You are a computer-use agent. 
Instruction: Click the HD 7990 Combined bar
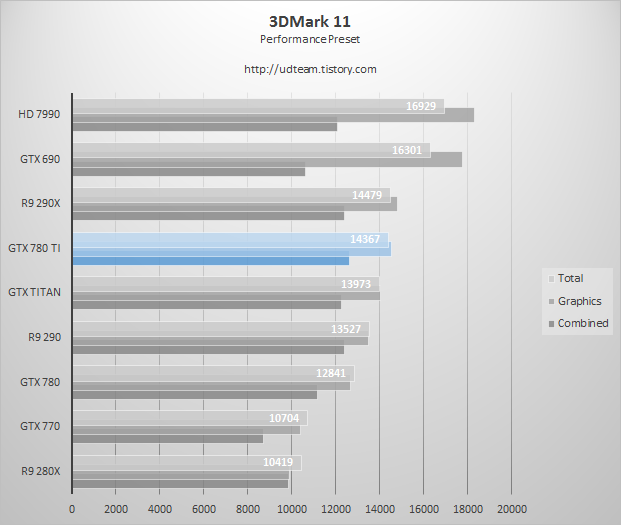(205, 127)
